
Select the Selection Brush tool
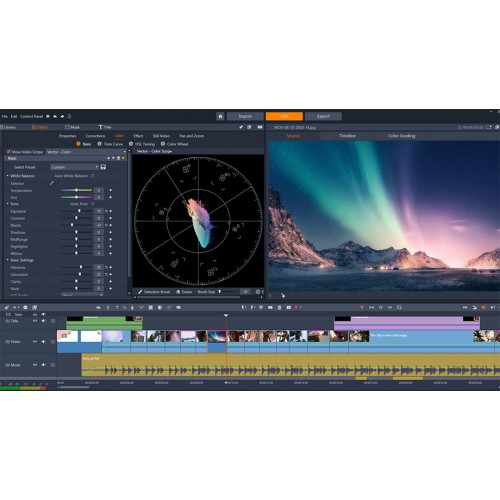pos(154,292)
